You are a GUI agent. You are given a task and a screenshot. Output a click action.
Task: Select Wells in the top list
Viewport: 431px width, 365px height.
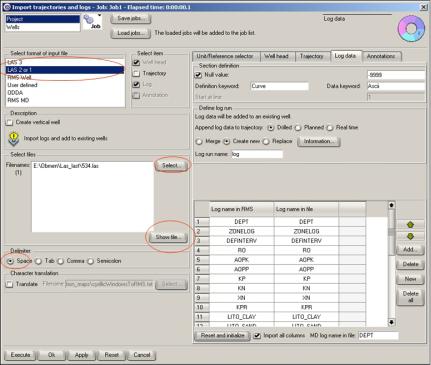pyautogui.click(x=43, y=27)
